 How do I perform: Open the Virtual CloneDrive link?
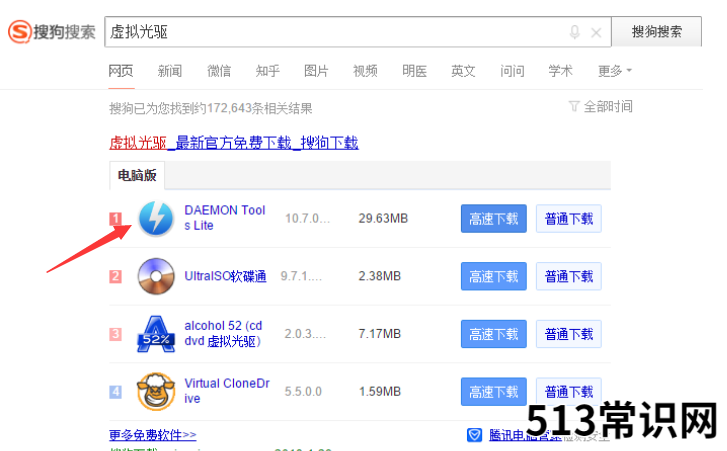pos(227,391)
